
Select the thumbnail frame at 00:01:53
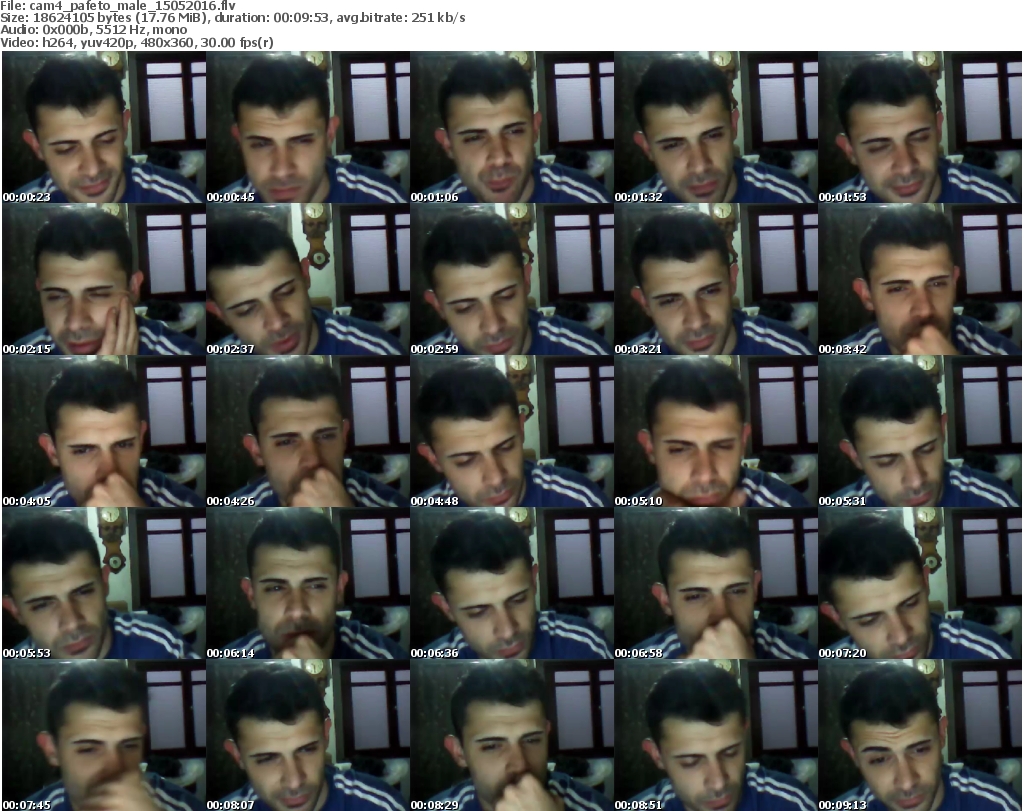[x=920, y=127]
